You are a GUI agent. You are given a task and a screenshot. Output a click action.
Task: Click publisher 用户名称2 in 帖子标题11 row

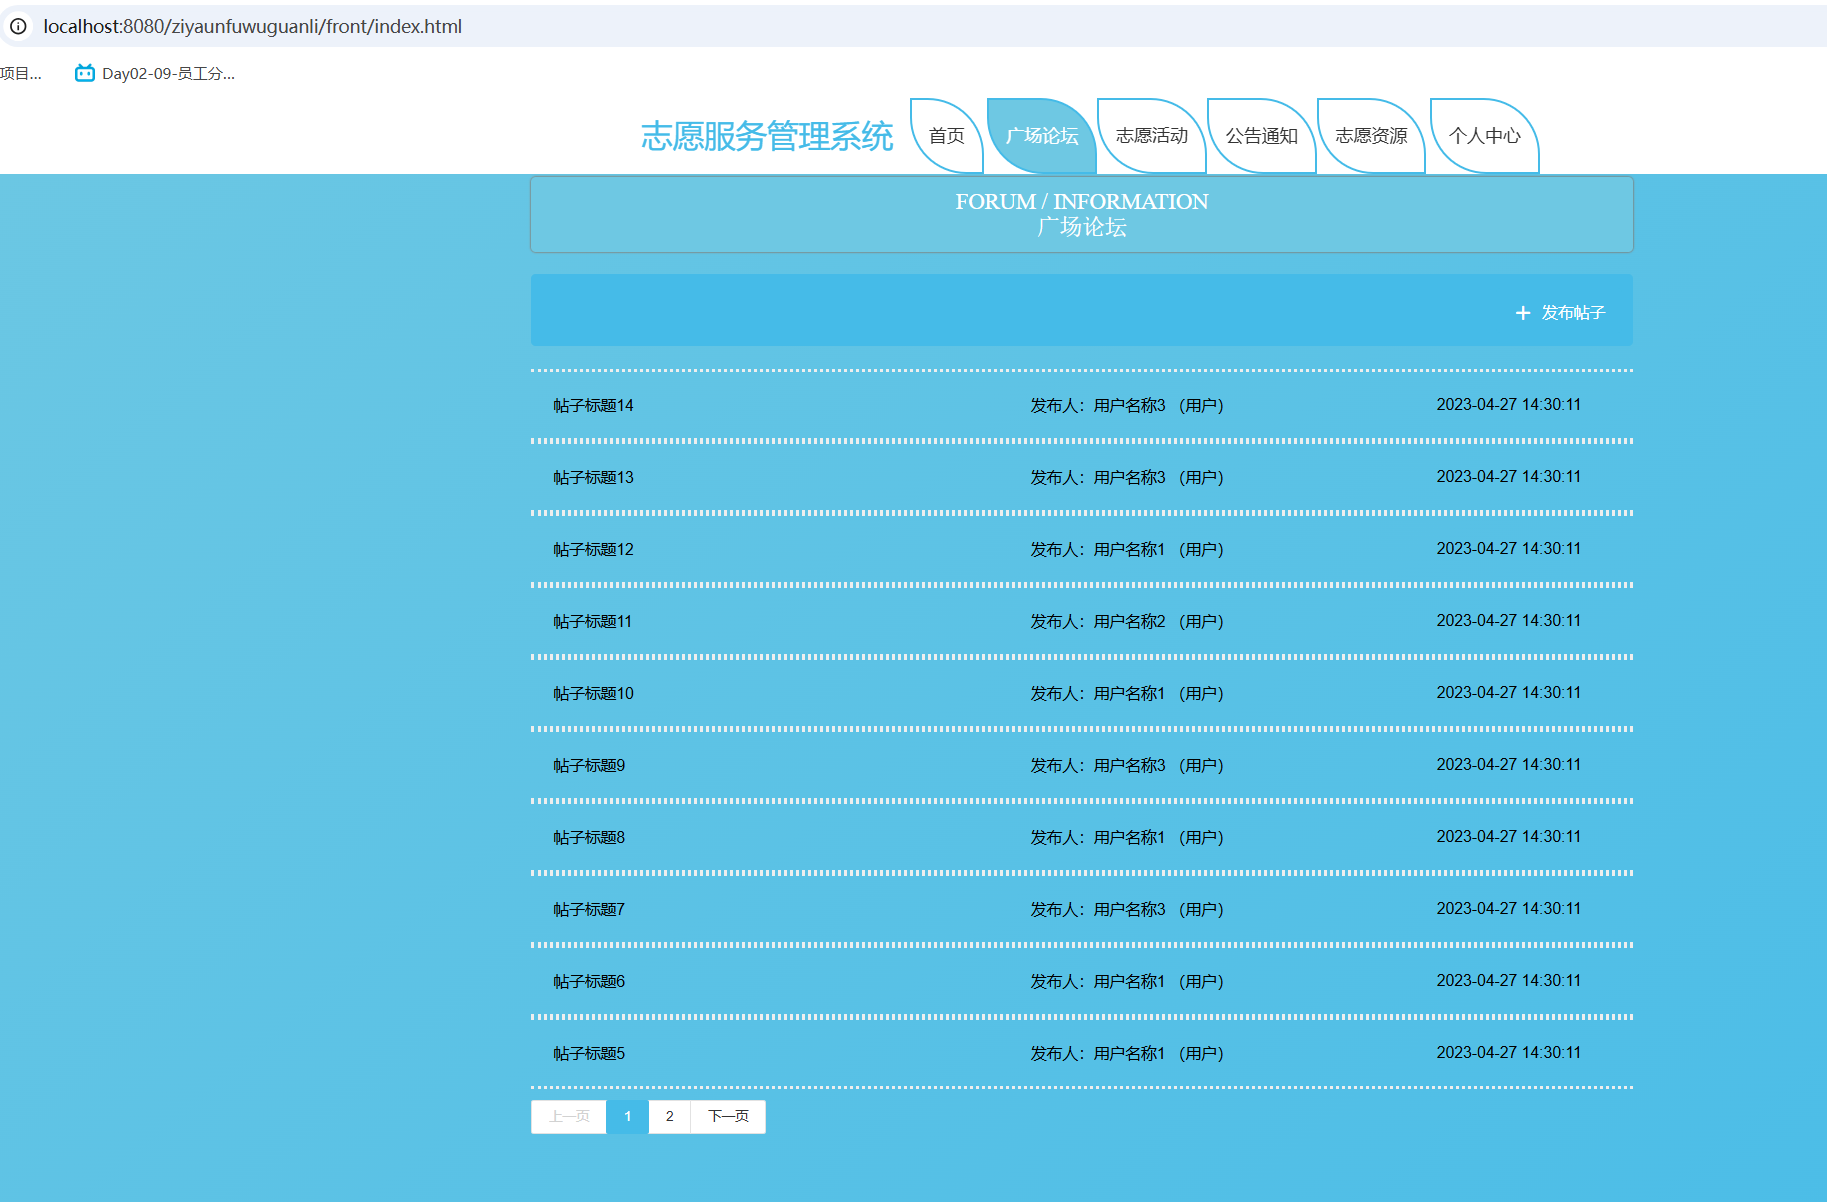[1129, 622]
